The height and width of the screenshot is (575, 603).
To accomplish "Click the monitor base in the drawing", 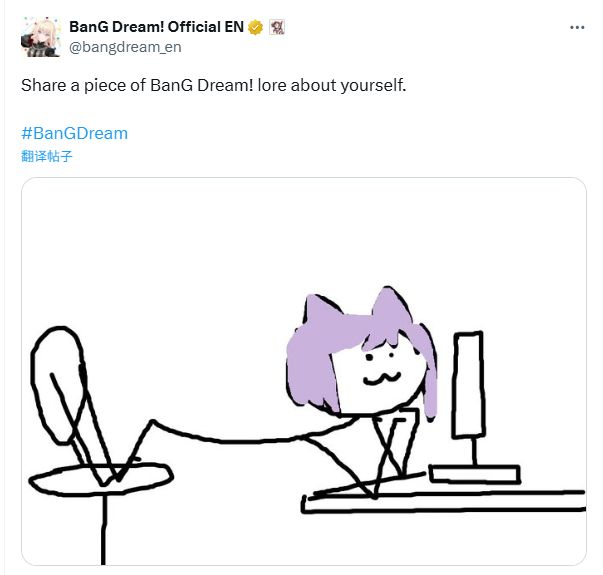I will [475, 474].
